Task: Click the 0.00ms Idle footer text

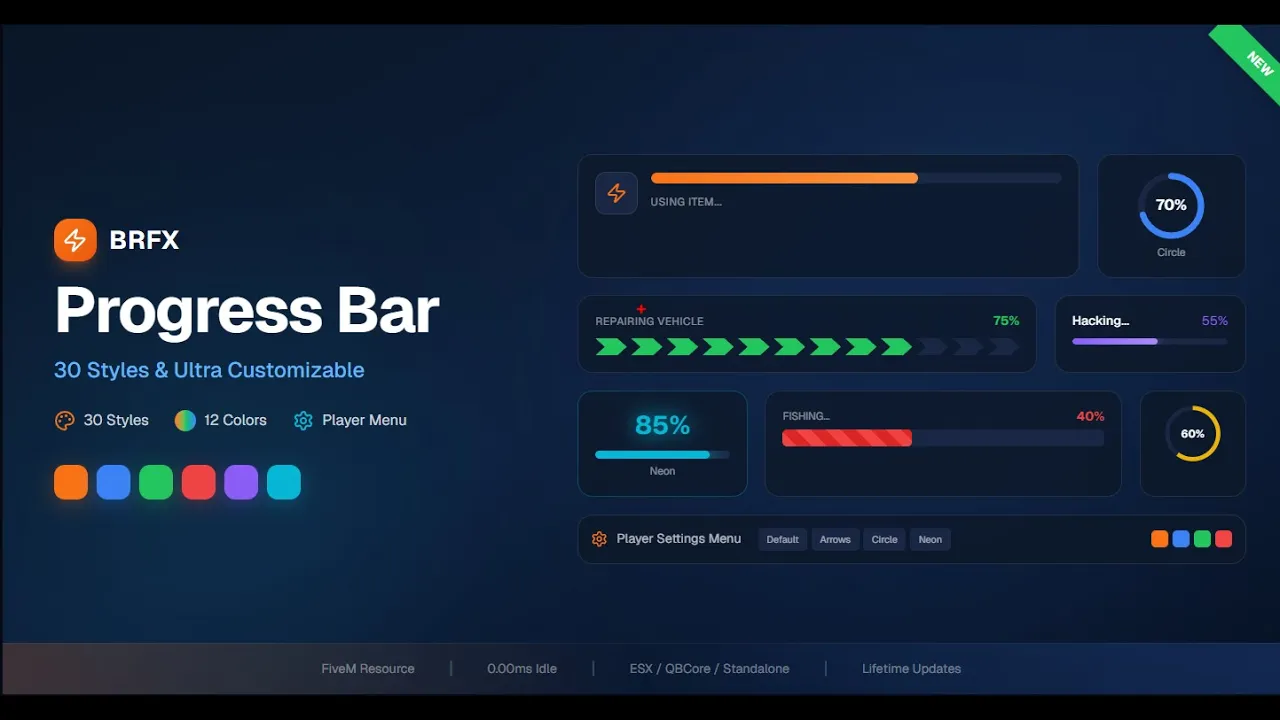Action: click(522, 669)
